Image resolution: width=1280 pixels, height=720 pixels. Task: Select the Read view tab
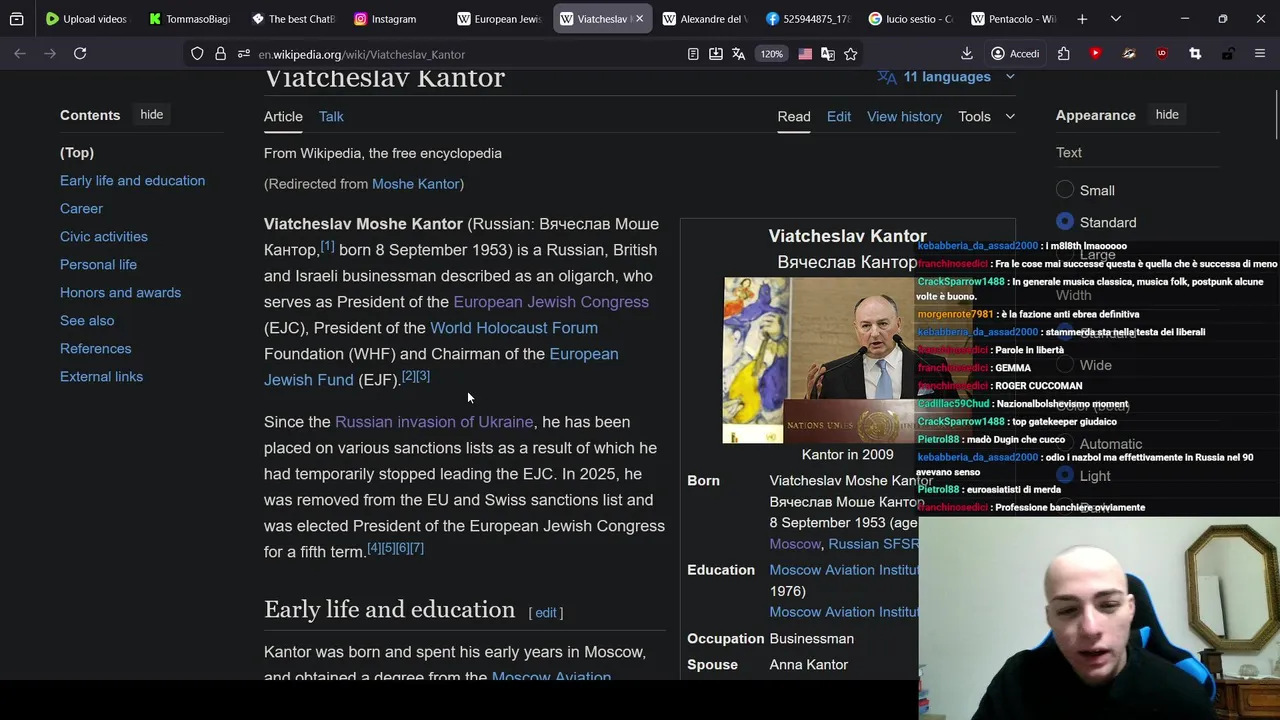pos(794,117)
